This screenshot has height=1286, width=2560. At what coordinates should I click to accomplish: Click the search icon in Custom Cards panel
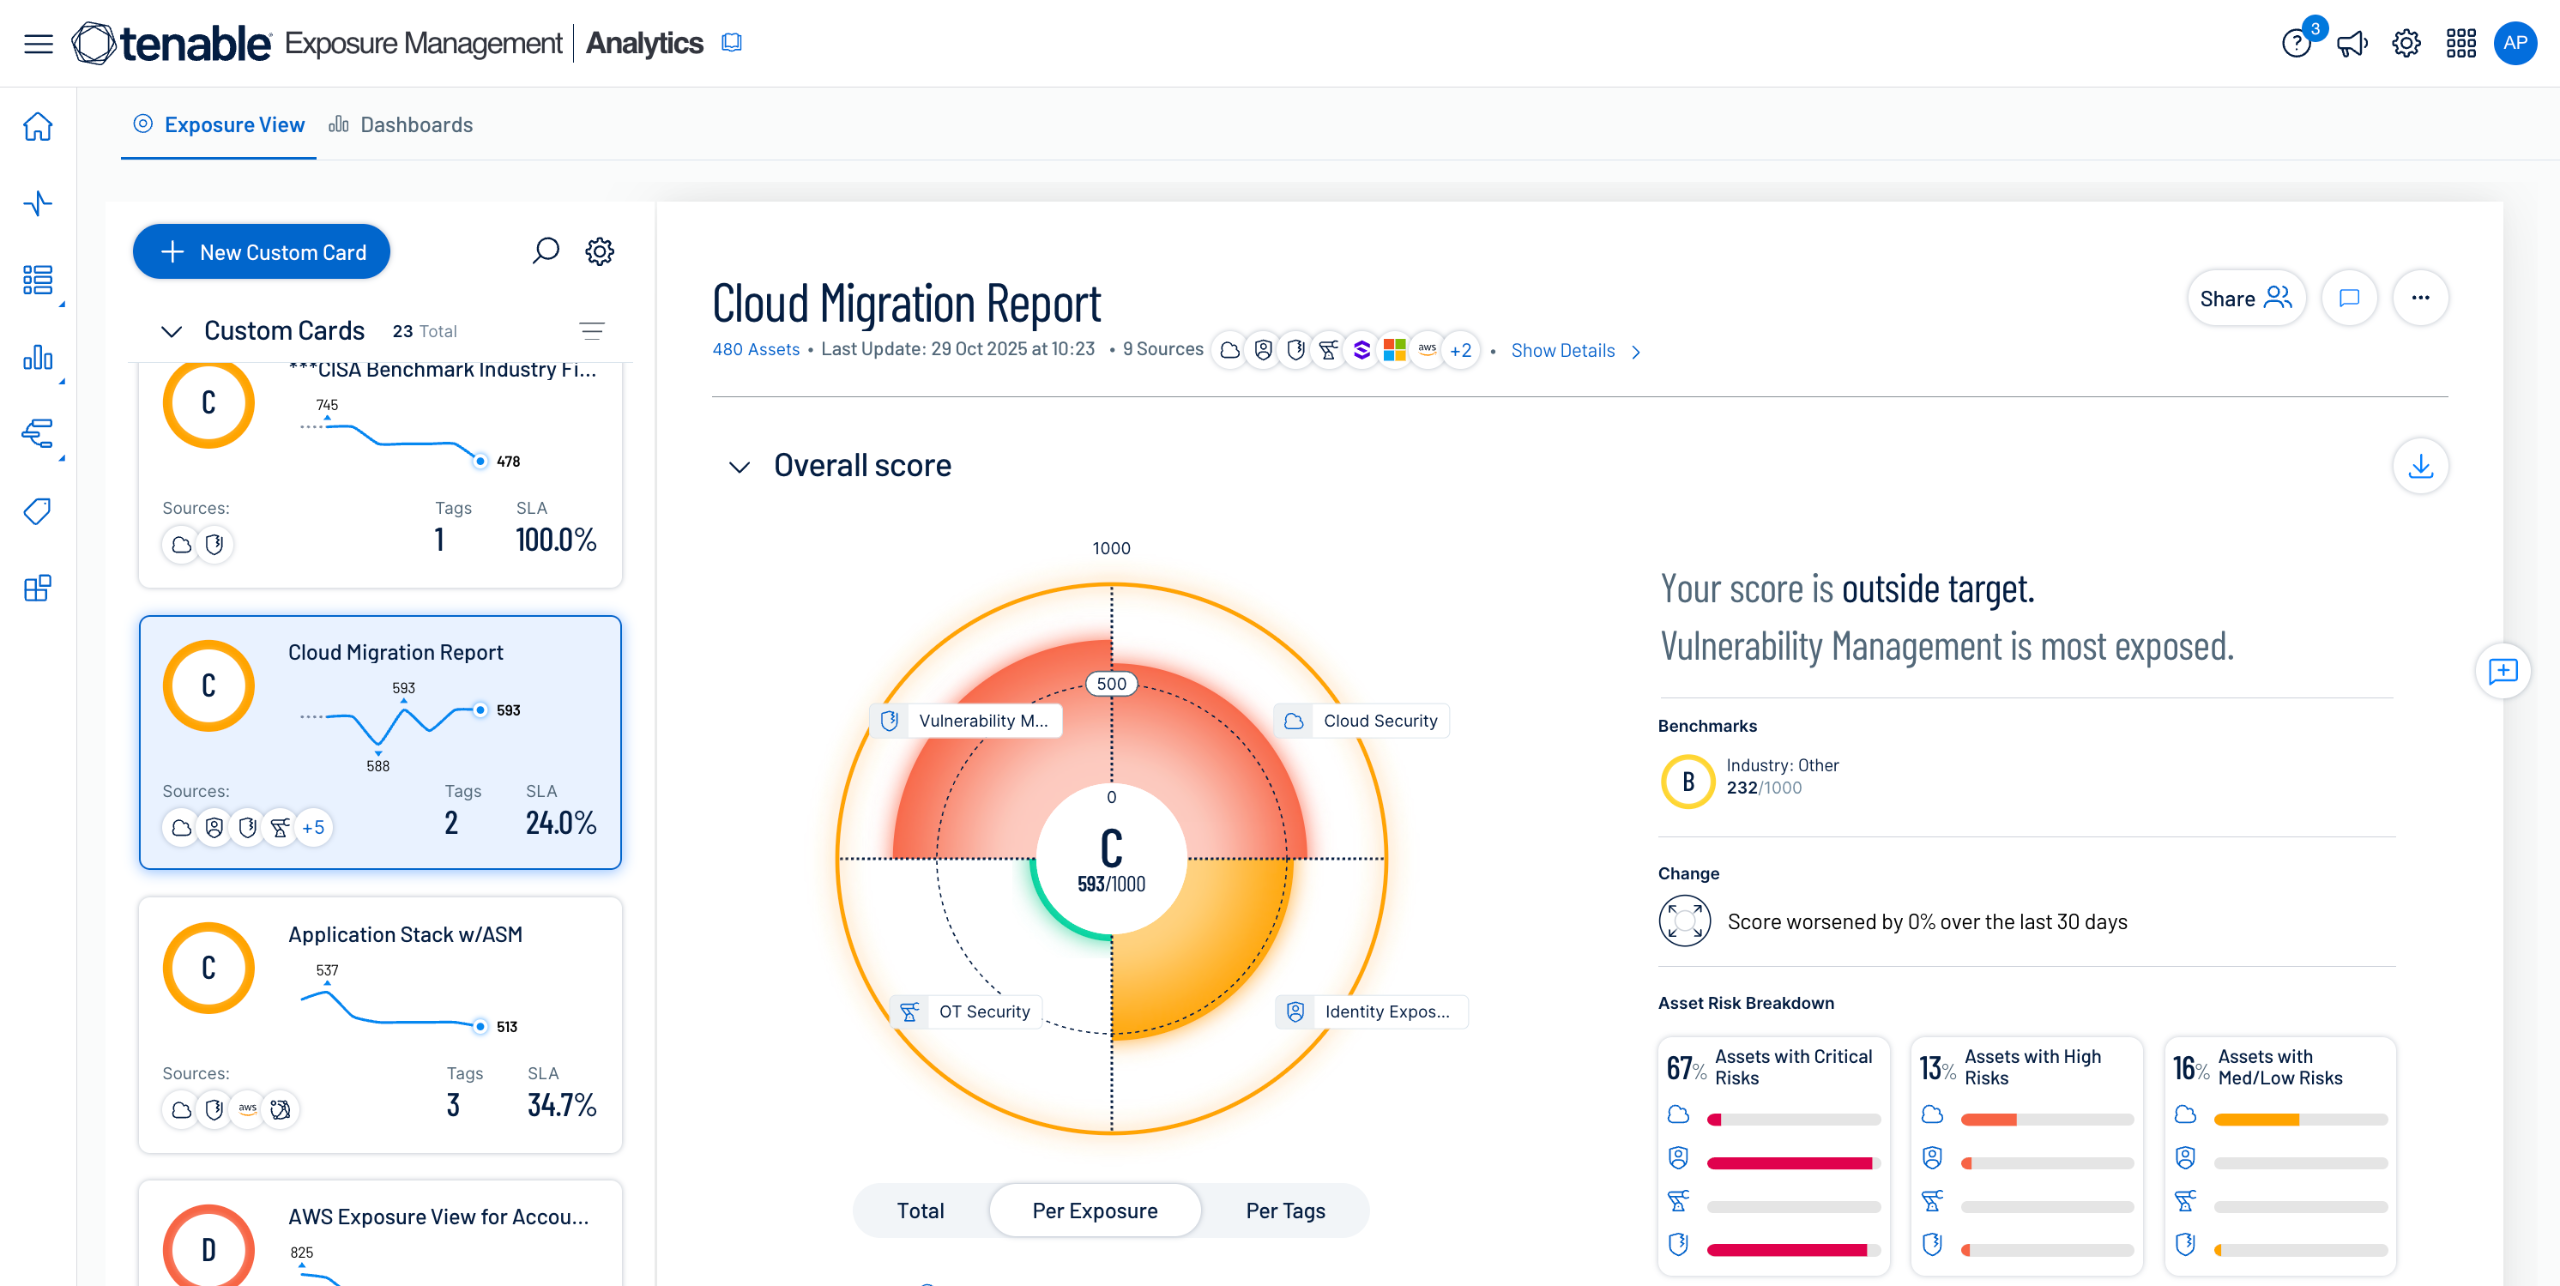[545, 250]
